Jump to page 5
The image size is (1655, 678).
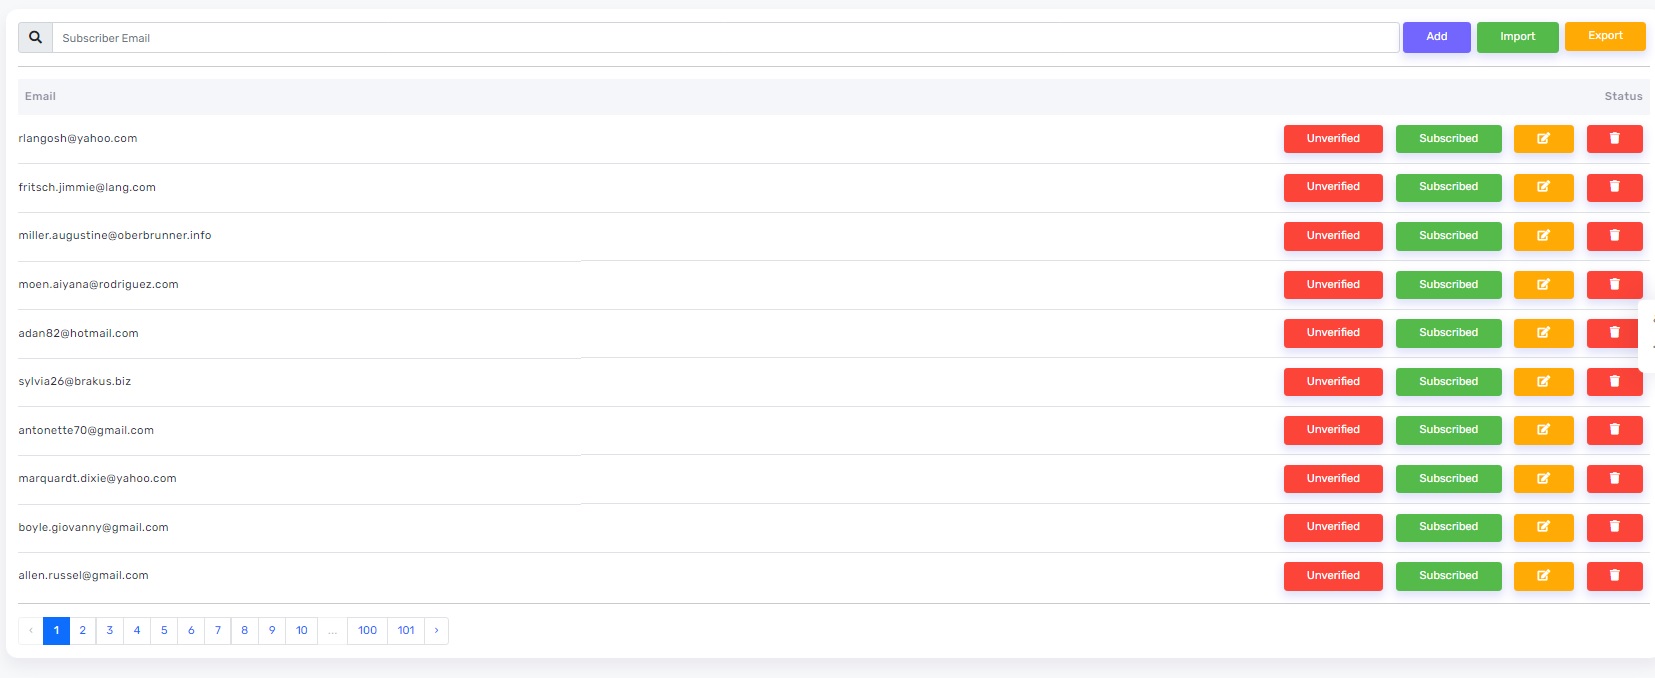[164, 631]
